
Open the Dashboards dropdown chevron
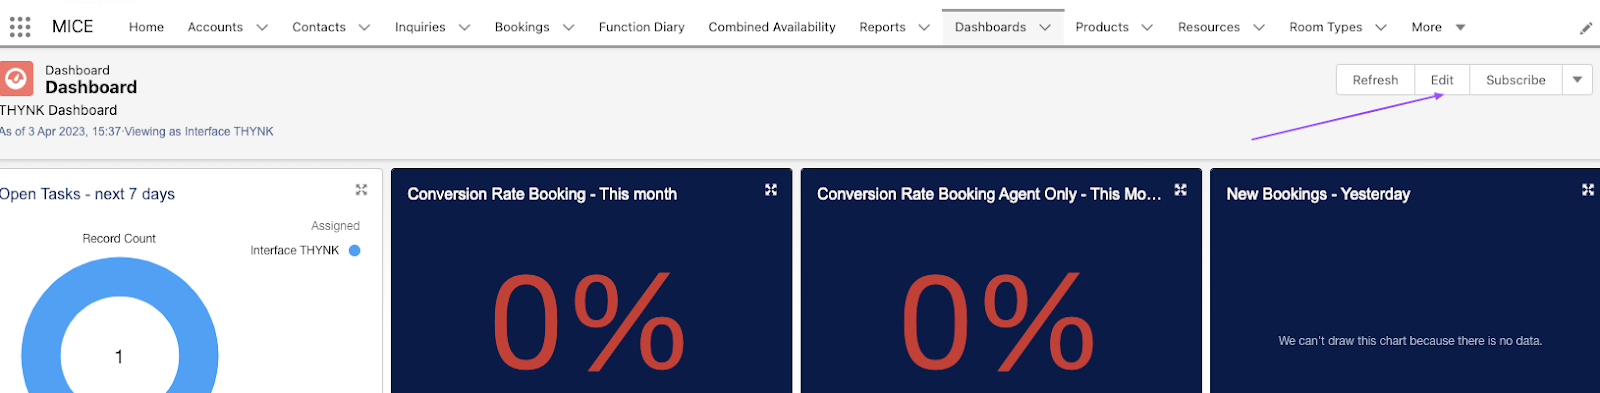click(1045, 28)
